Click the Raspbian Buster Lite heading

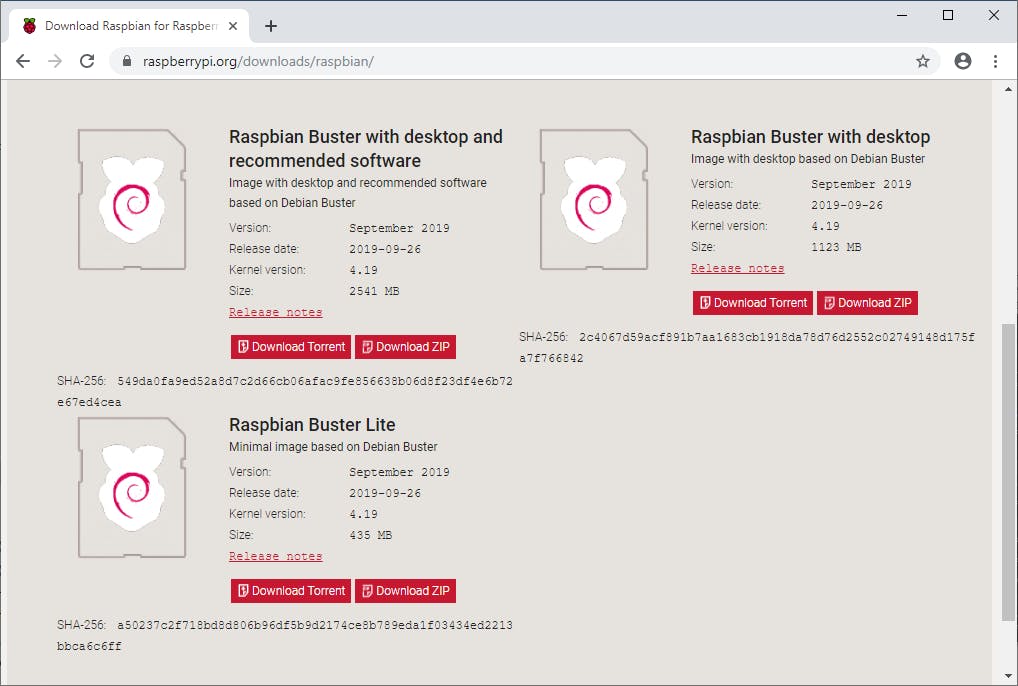pos(312,424)
